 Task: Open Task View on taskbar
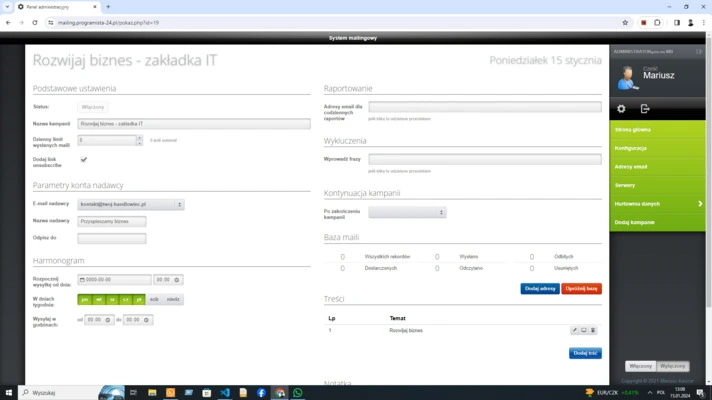pyautogui.click(x=133, y=393)
